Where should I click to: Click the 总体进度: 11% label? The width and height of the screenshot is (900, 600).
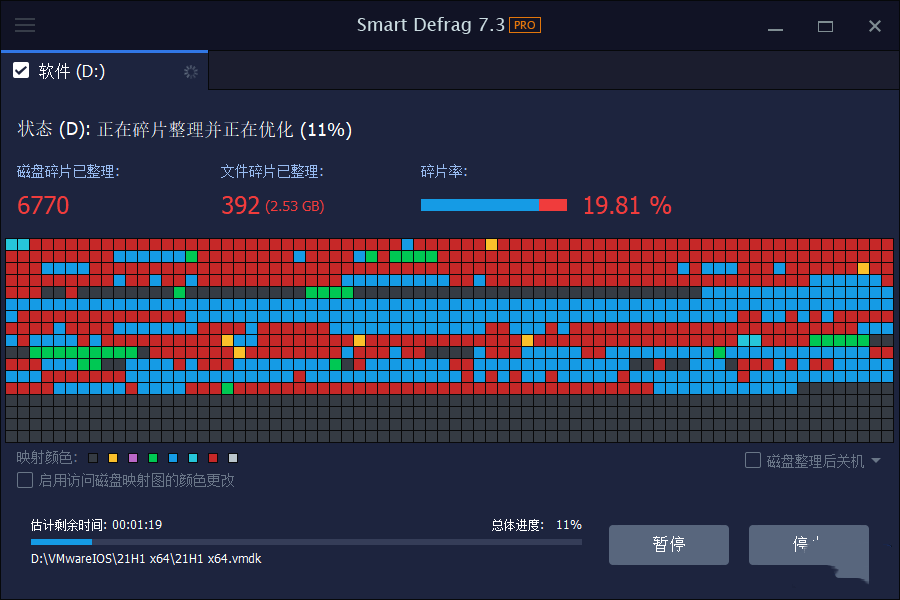tap(537, 525)
